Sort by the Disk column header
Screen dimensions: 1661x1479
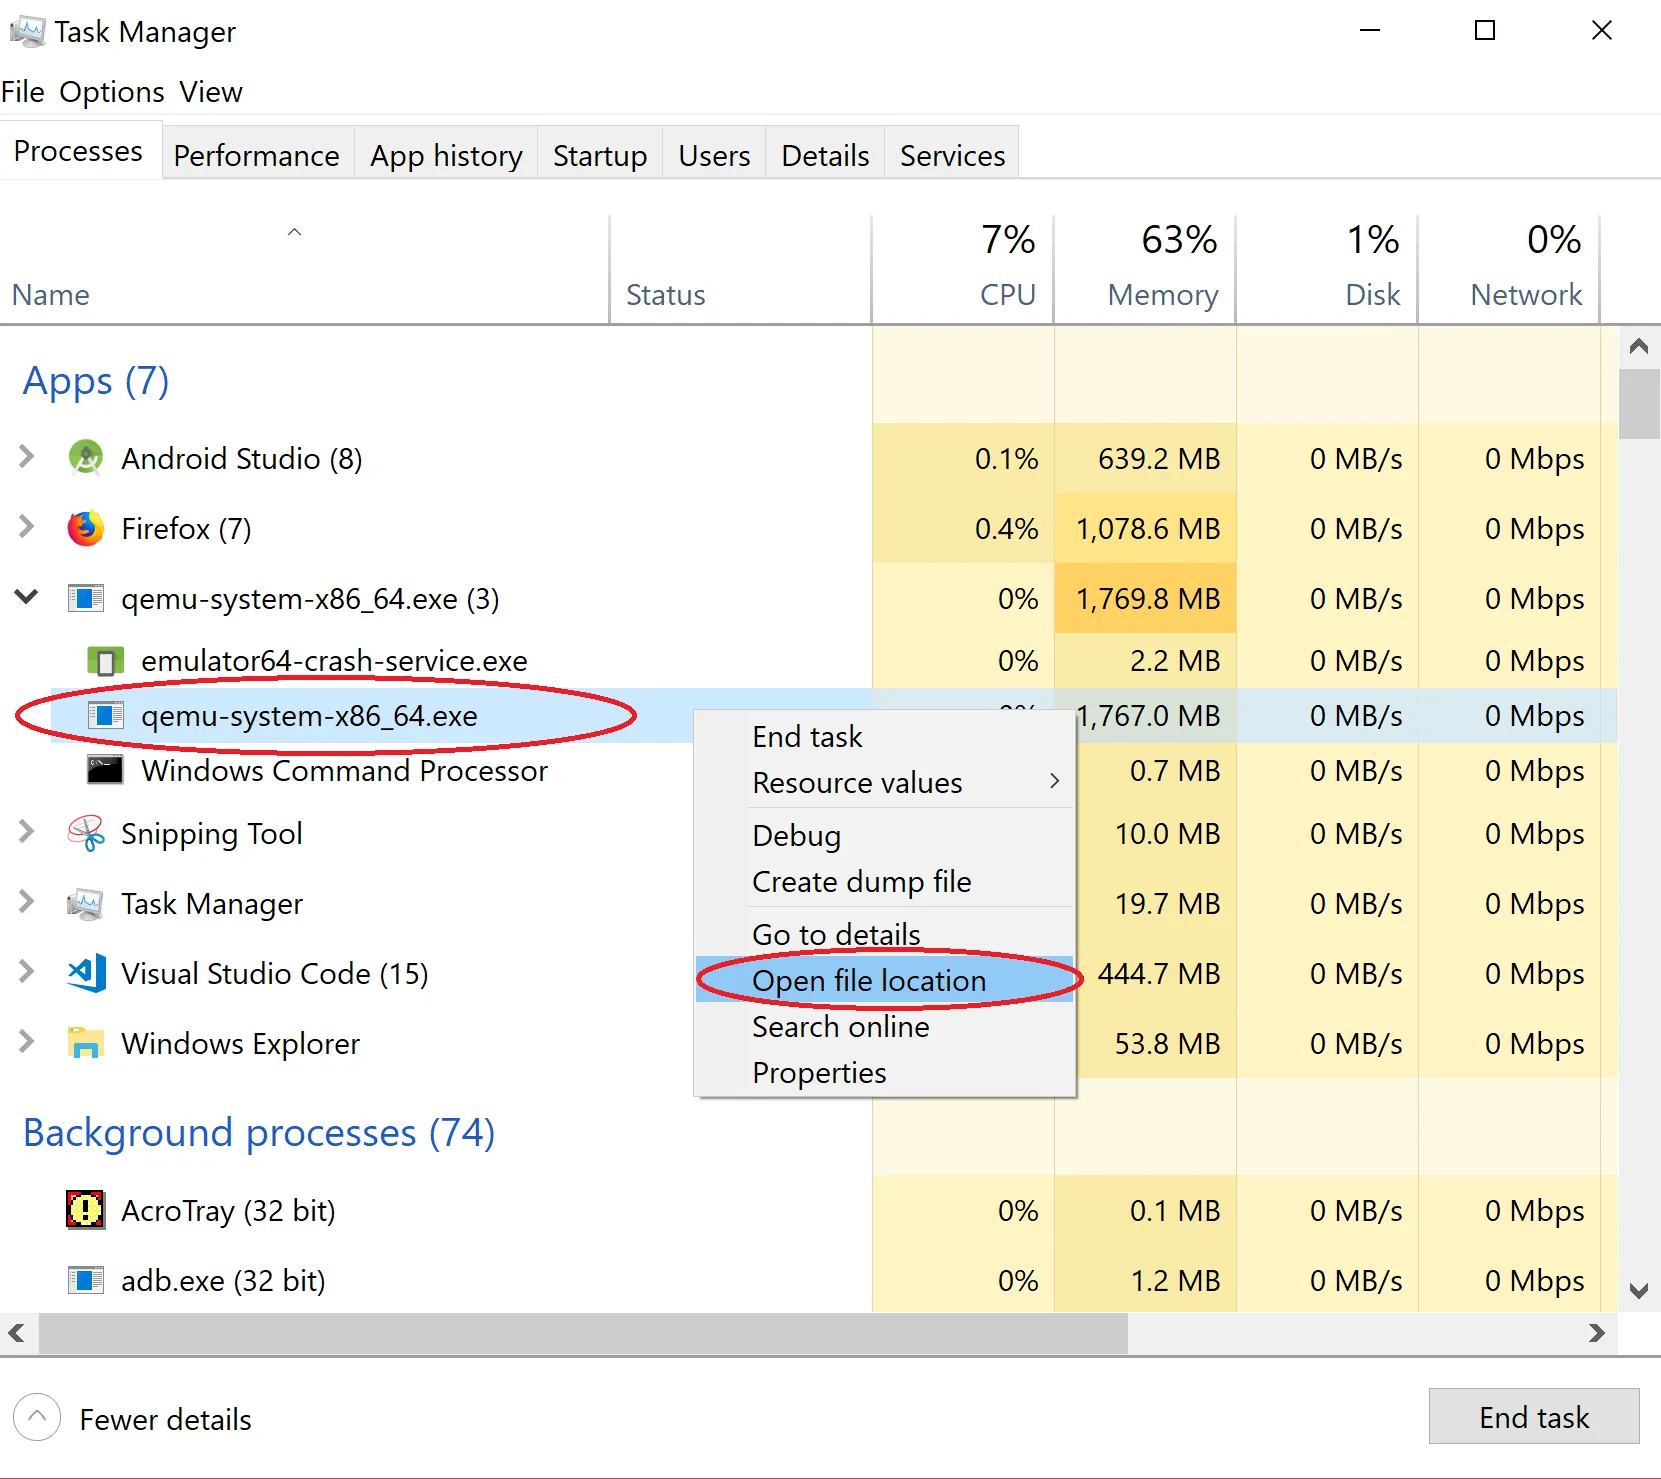(1327, 270)
